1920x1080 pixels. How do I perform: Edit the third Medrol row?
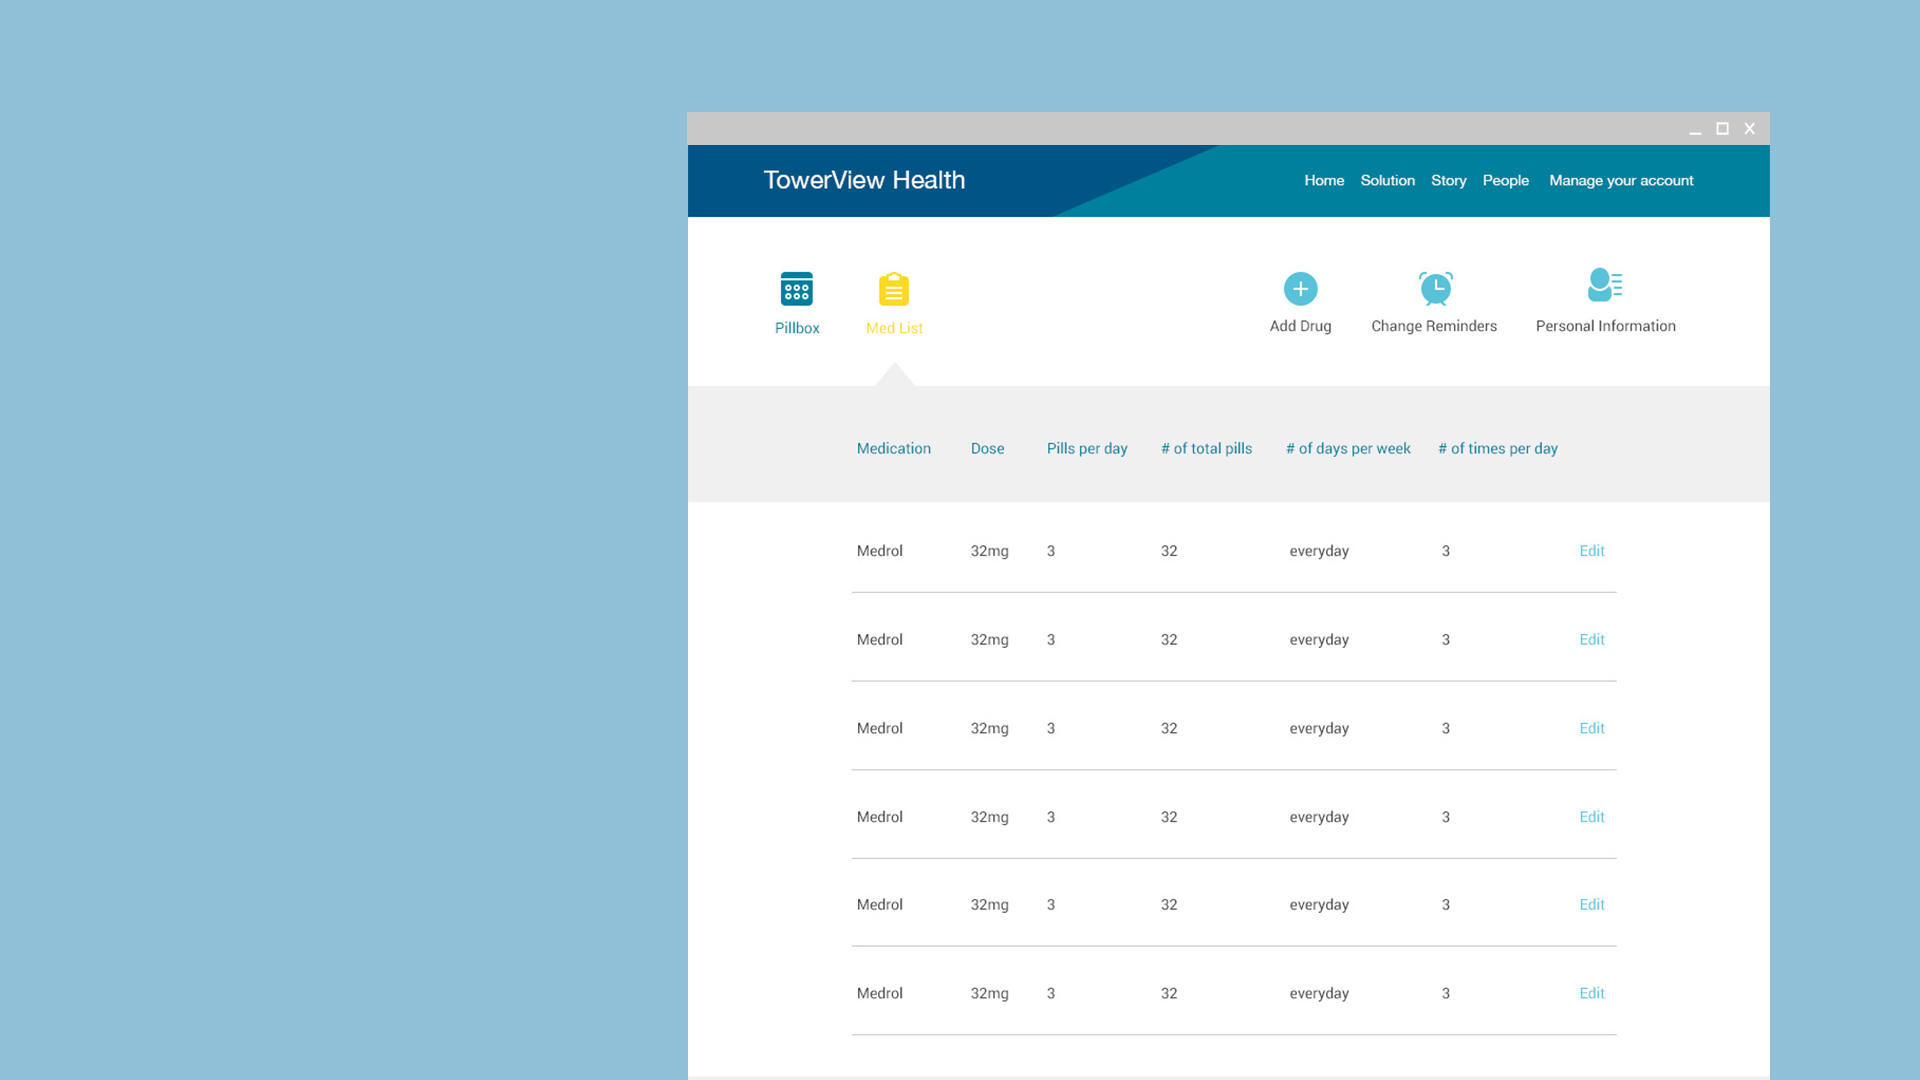pos(1591,729)
